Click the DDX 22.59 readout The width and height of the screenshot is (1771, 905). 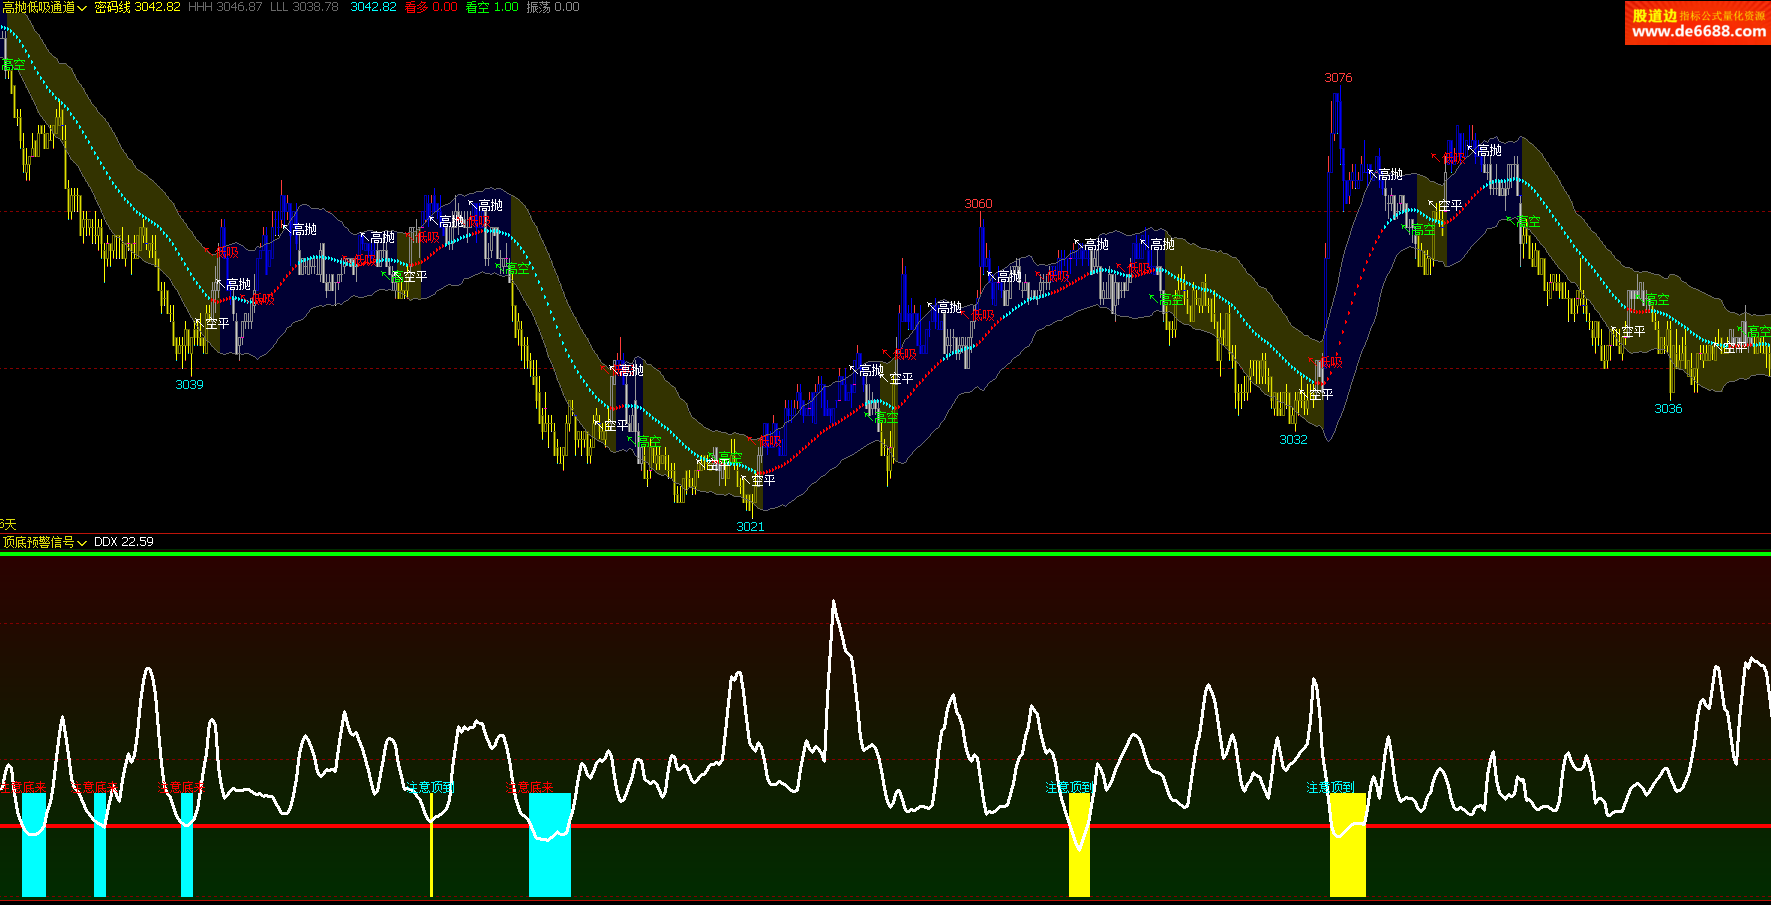pos(124,542)
